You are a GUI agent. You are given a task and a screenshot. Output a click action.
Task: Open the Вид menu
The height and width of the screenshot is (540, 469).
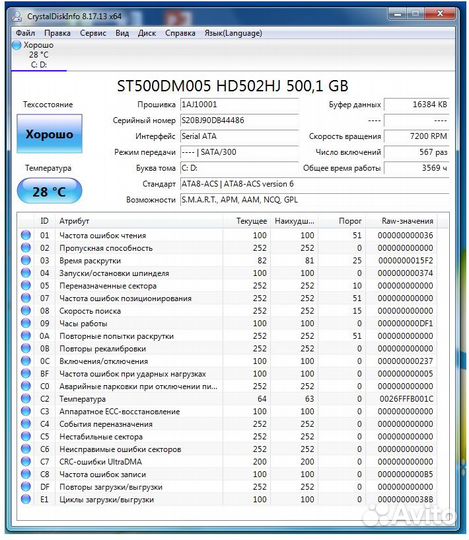tap(122, 33)
